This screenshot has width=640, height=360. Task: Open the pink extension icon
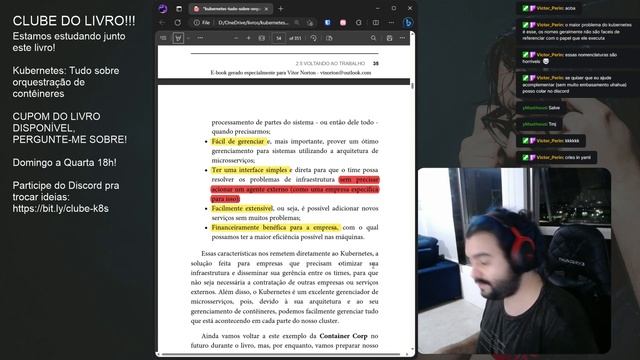pyautogui.click(x=343, y=23)
